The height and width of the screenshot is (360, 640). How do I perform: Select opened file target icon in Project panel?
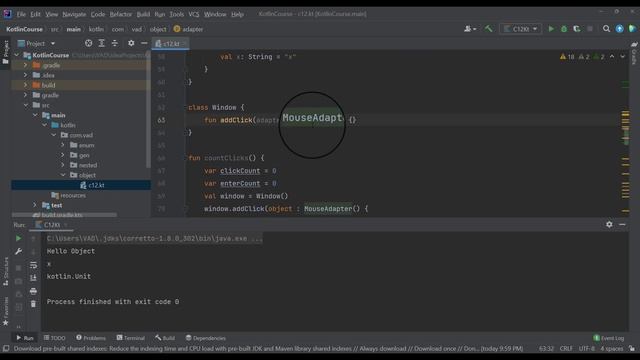pos(89,43)
